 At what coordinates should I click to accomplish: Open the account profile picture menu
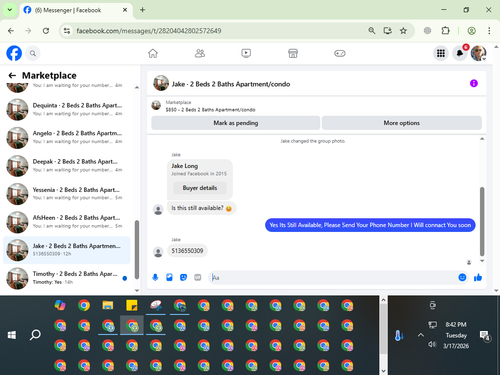click(478, 53)
